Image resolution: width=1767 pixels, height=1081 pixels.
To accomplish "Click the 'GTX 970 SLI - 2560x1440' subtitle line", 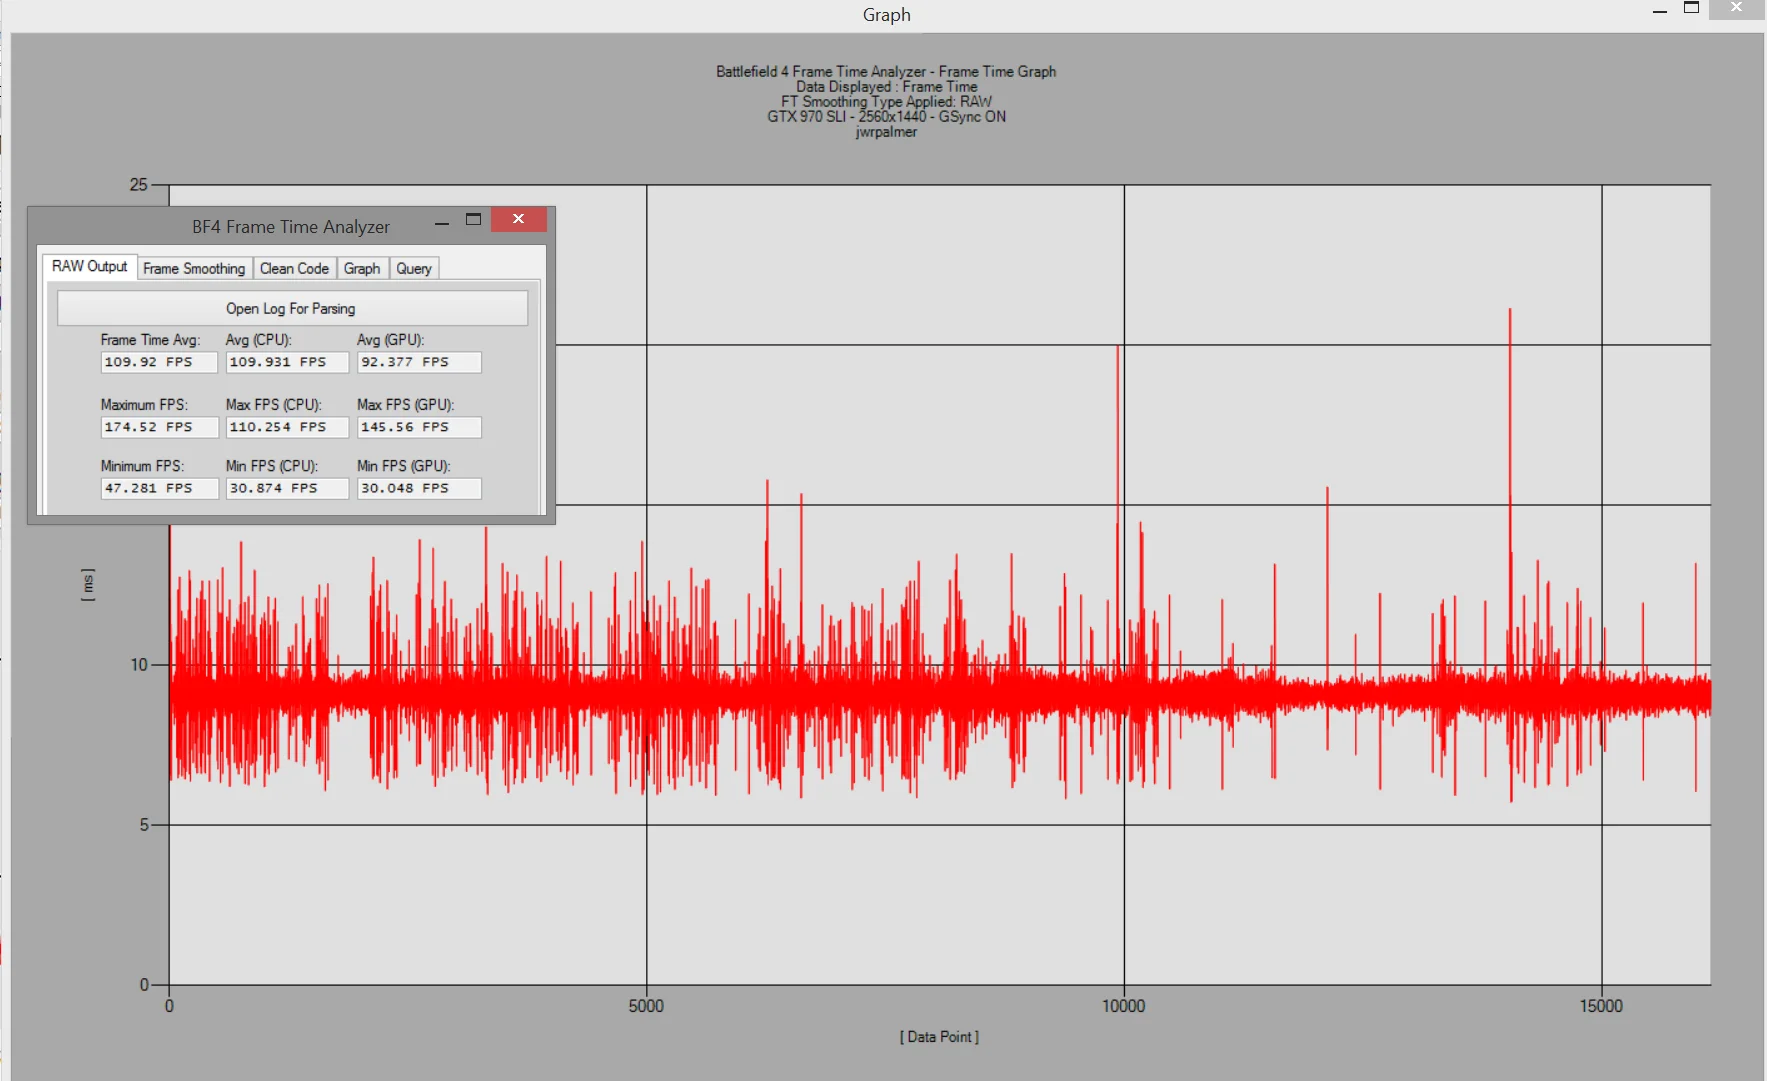I will [x=886, y=117].
